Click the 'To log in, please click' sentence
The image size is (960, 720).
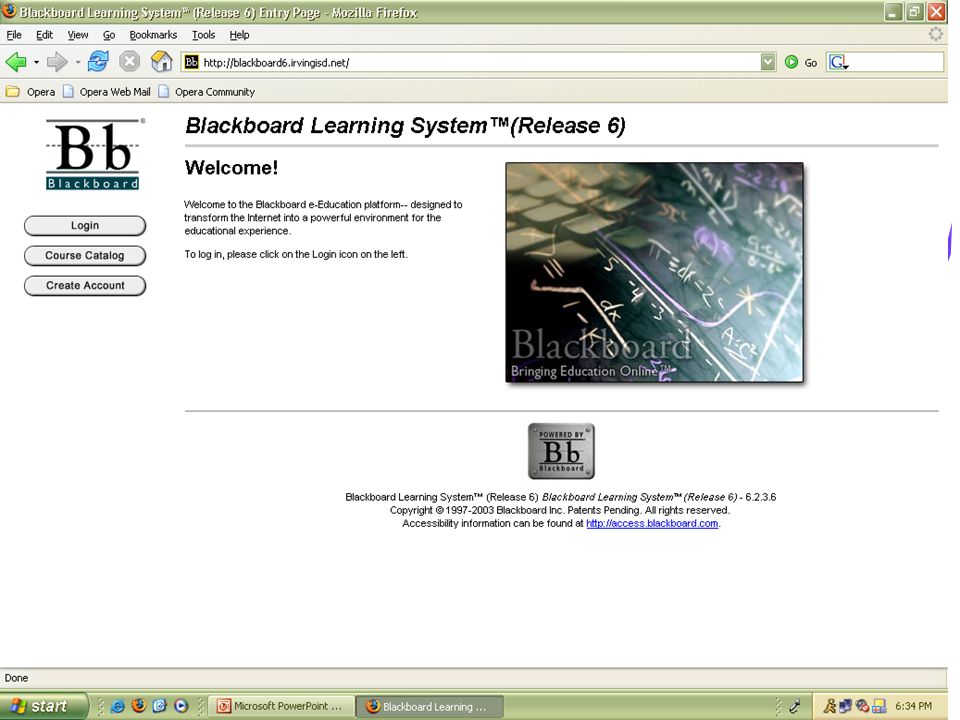(x=296, y=254)
